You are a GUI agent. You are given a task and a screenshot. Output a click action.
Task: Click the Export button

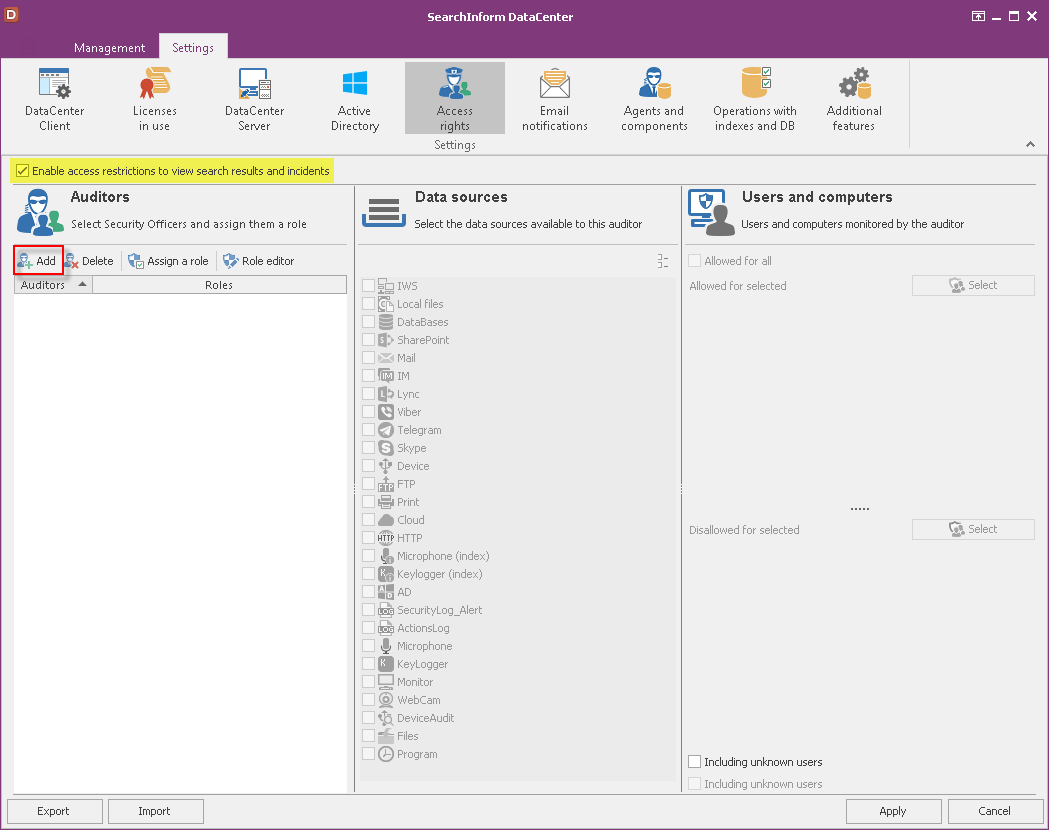pyautogui.click(x=54, y=811)
